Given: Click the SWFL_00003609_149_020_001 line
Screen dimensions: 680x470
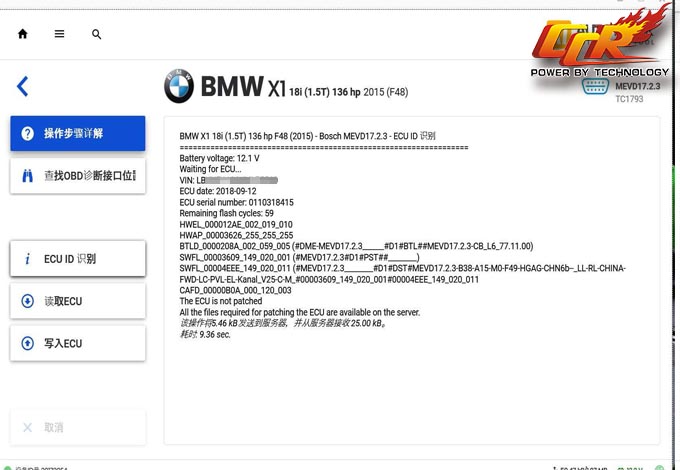Looking at the screenshot, I should 299,258.
